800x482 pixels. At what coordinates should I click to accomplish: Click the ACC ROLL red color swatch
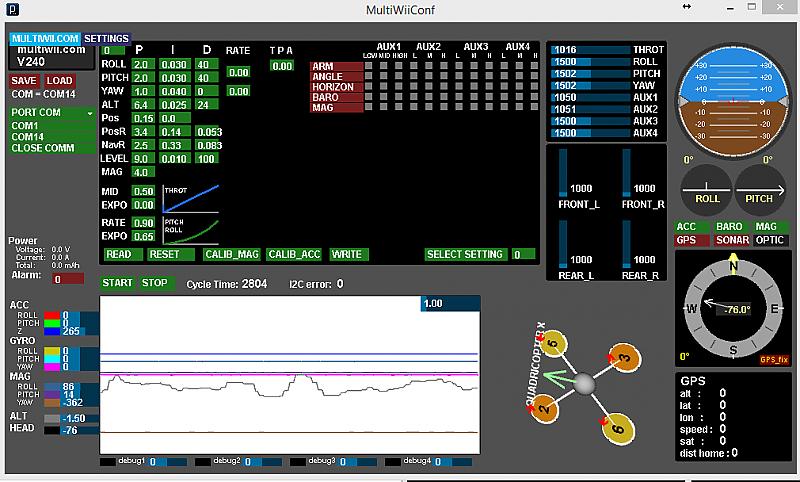(52, 316)
